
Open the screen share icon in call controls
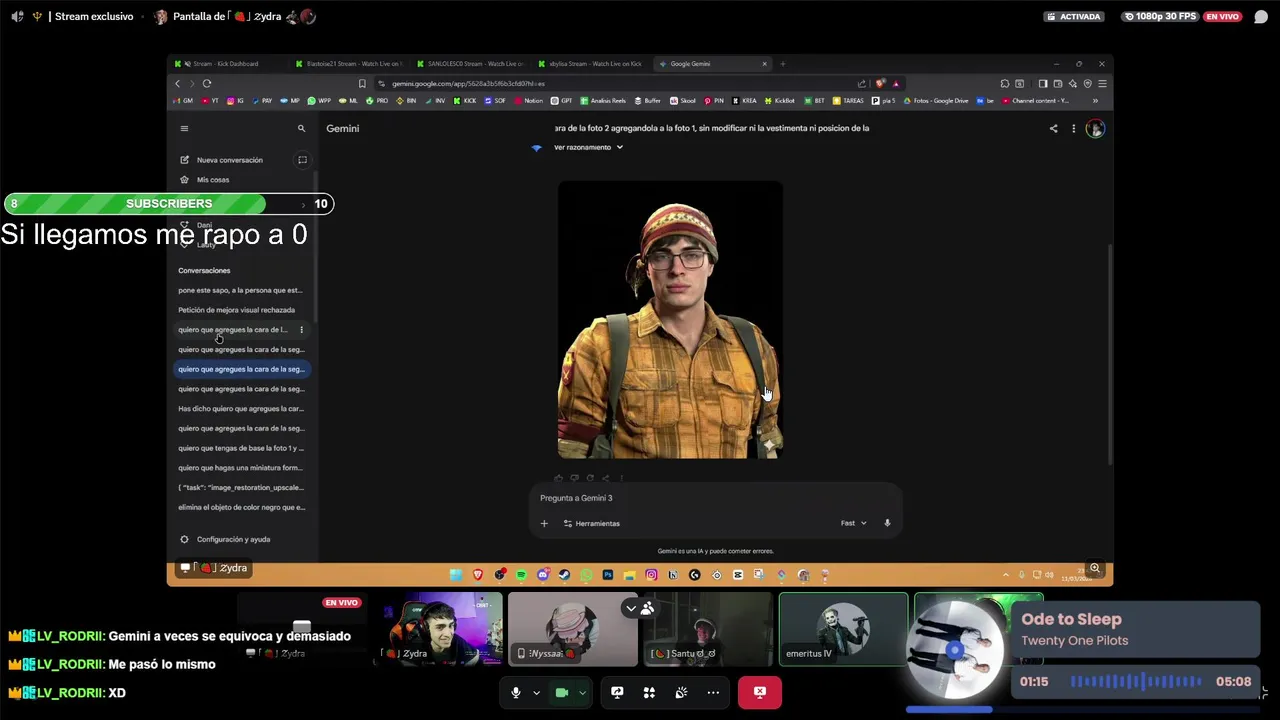point(617,692)
